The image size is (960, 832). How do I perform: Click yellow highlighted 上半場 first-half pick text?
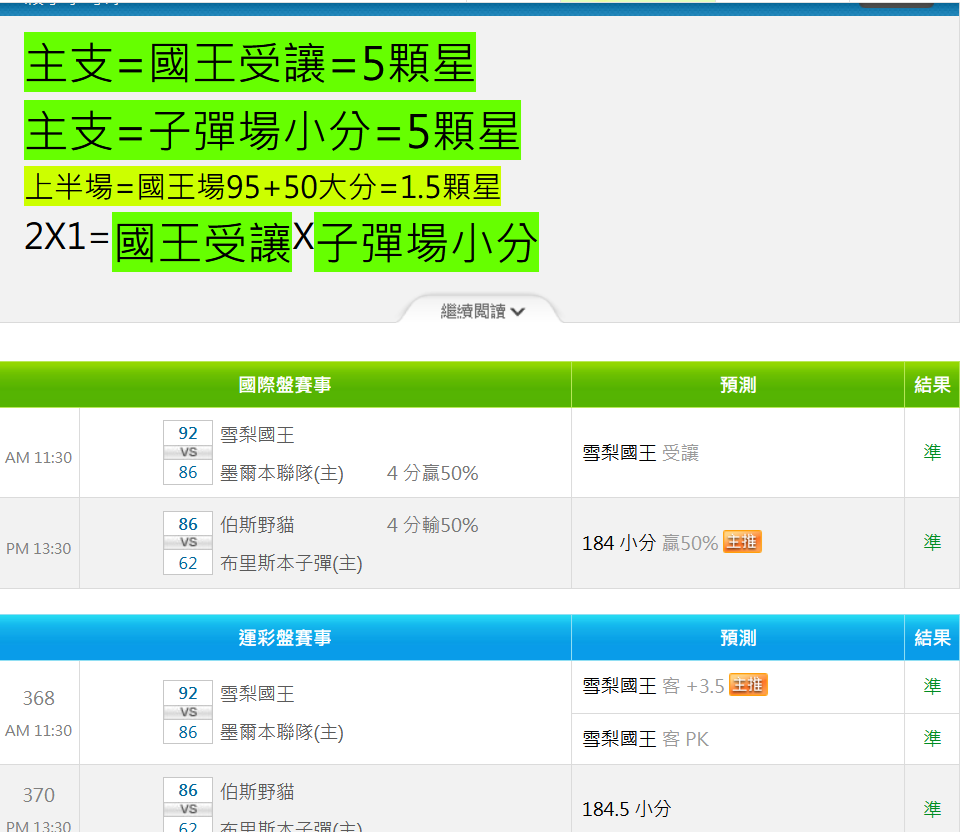click(262, 186)
